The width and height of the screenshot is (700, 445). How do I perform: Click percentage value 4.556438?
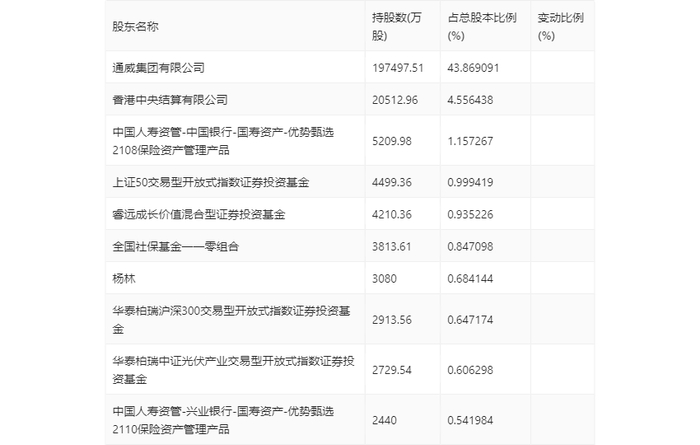[471, 100]
